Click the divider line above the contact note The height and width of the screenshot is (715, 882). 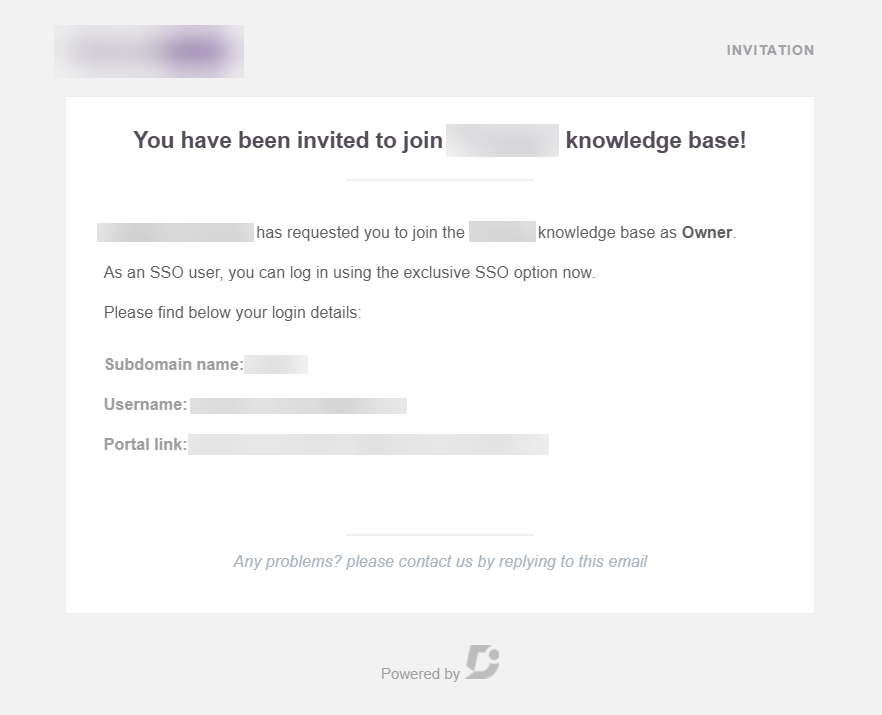(x=440, y=535)
